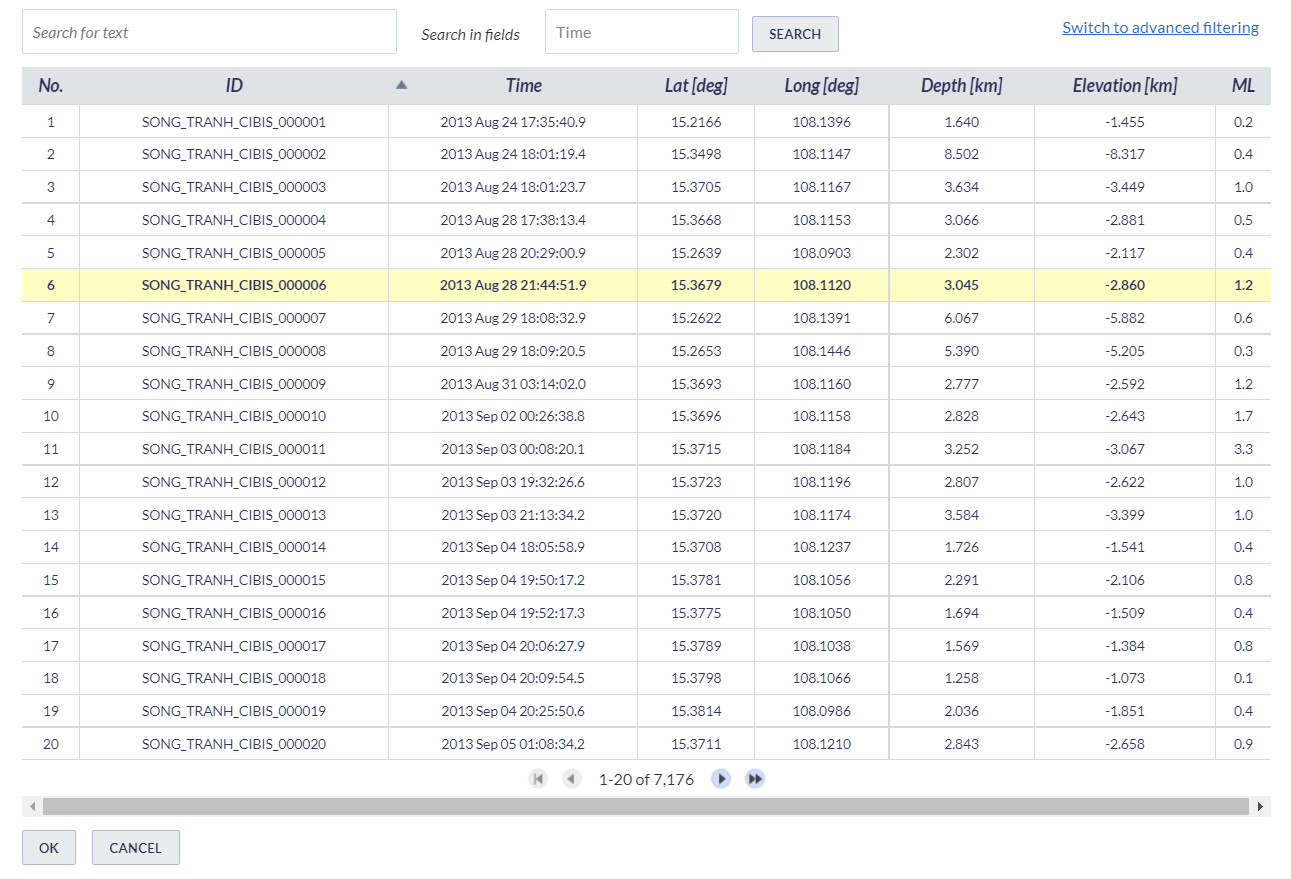1291x879 pixels.
Task: Click into the Search for text field
Action: click(210, 32)
